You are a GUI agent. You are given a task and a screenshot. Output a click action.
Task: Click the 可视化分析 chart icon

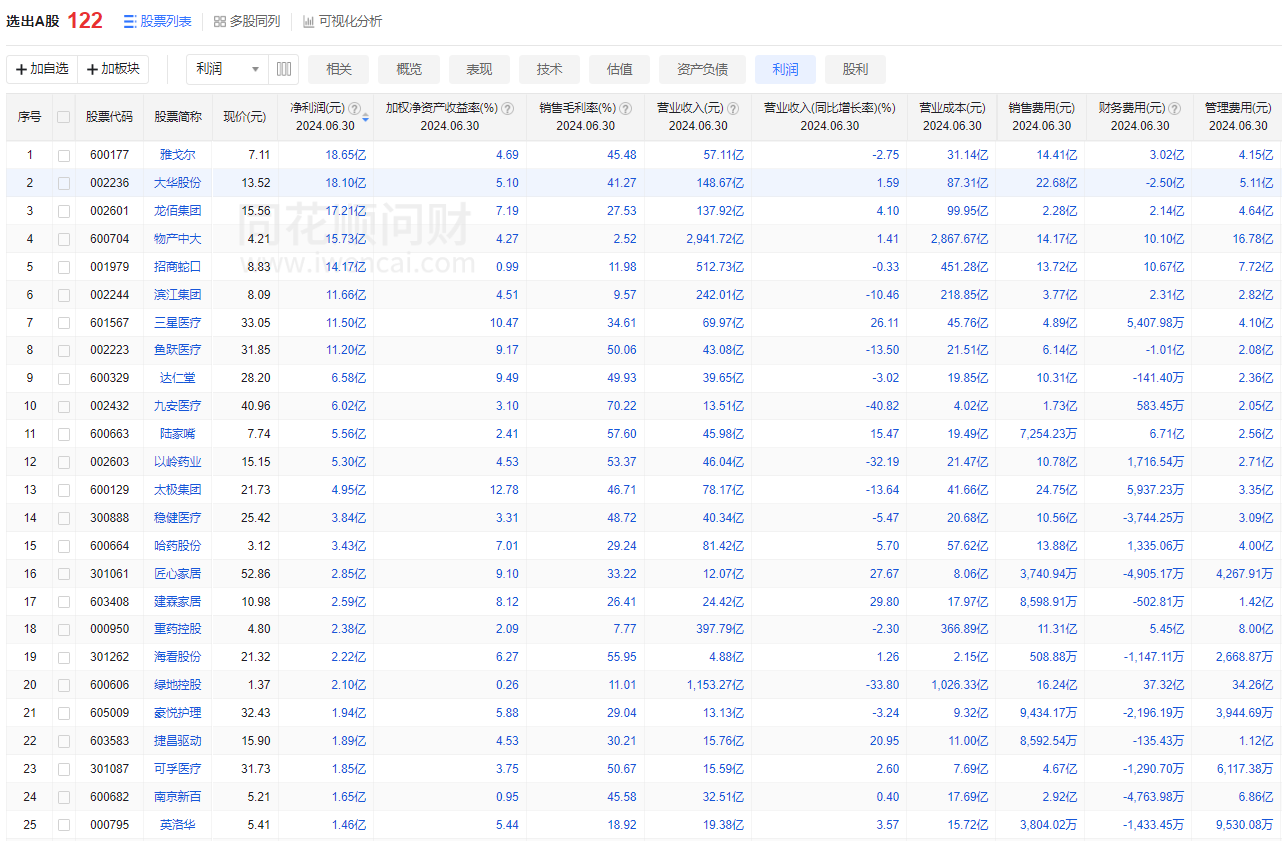309,21
